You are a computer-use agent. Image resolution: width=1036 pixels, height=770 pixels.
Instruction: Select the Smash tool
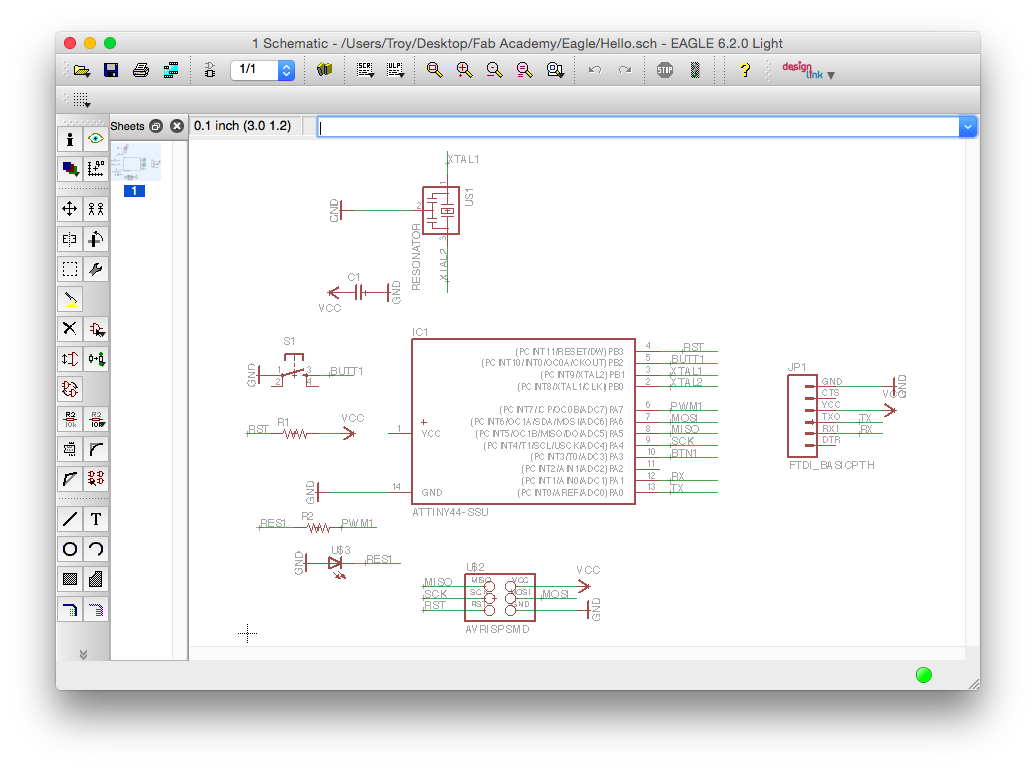[70, 449]
